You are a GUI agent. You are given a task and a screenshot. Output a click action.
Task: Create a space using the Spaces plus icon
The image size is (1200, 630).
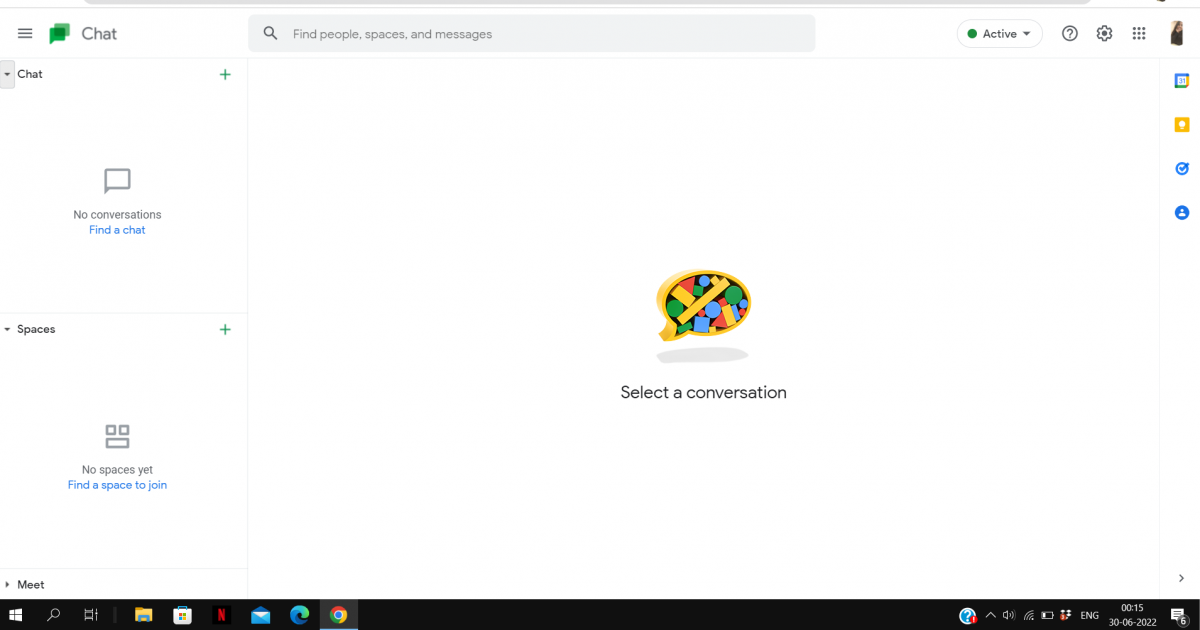225,329
